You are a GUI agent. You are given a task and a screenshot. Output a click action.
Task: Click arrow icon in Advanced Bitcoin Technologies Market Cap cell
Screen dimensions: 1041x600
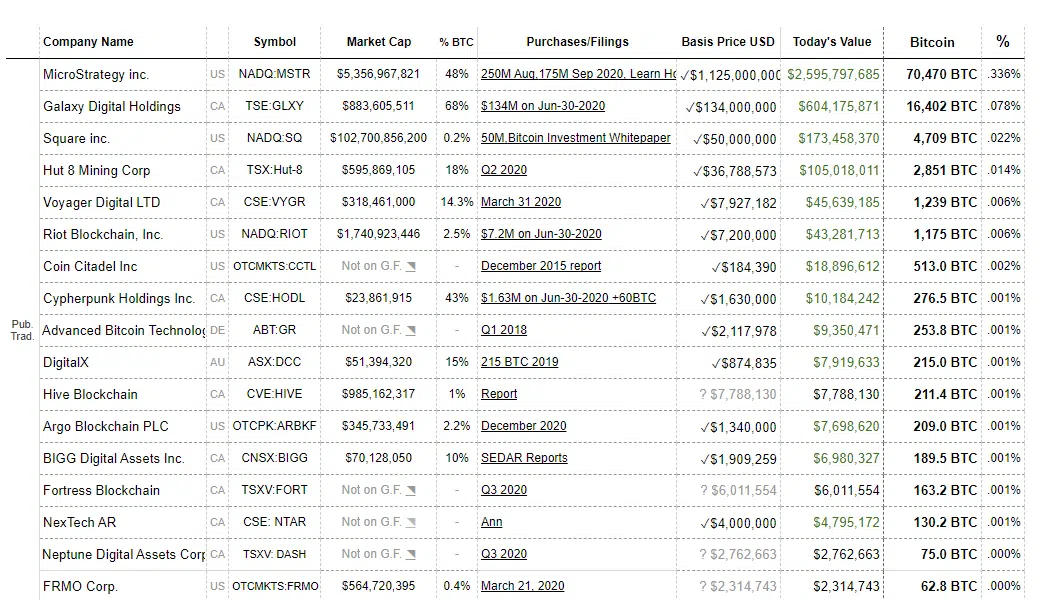(x=411, y=331)
